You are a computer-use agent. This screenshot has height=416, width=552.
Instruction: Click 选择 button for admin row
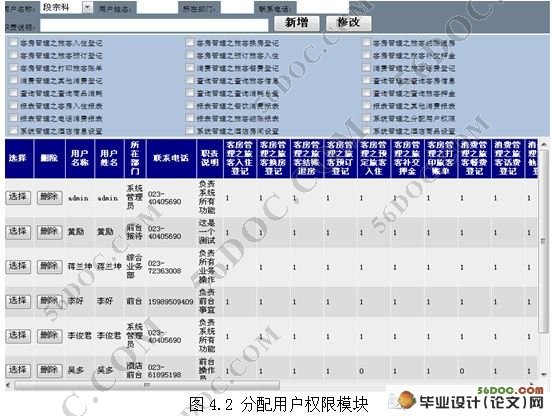[18, 197]
